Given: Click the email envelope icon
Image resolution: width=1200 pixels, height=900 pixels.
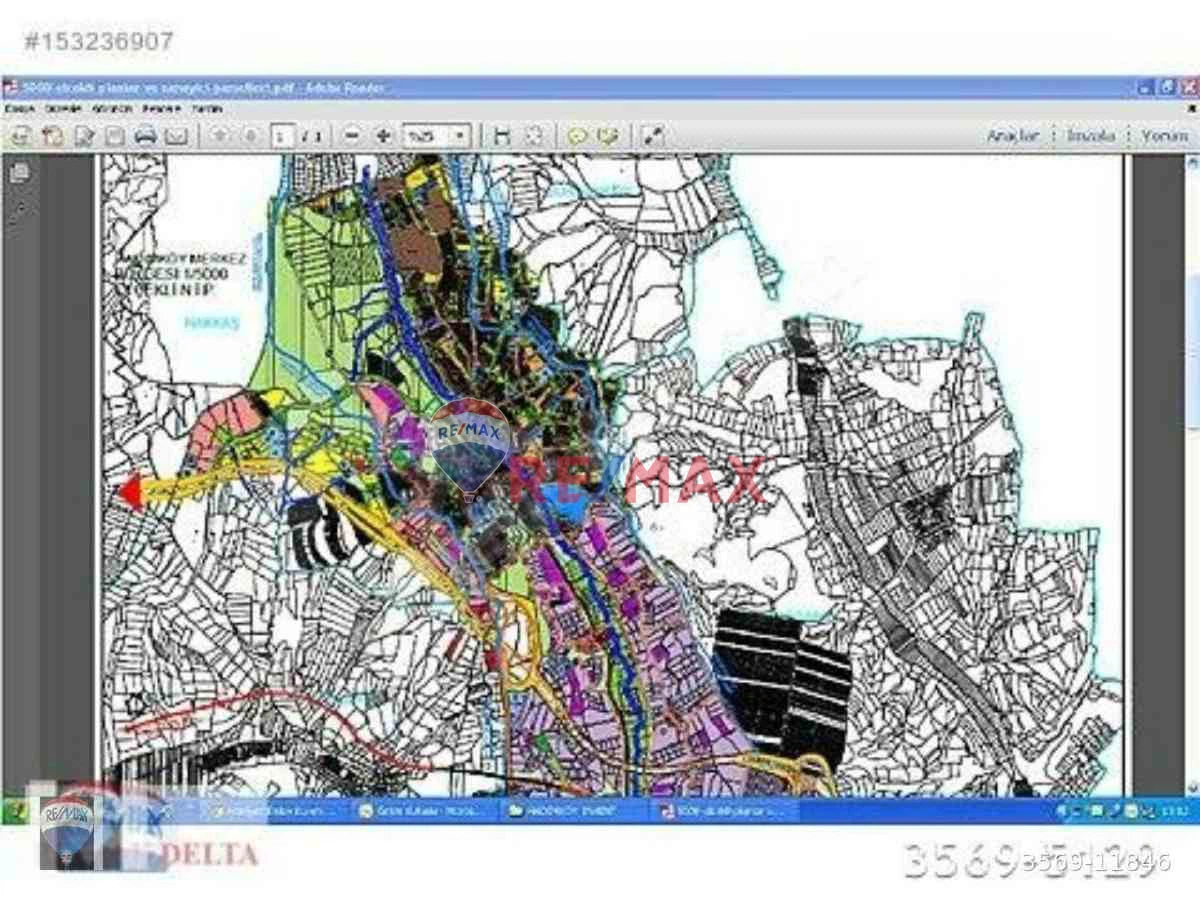Looking at the screenshot, I should tap(176, 136).
